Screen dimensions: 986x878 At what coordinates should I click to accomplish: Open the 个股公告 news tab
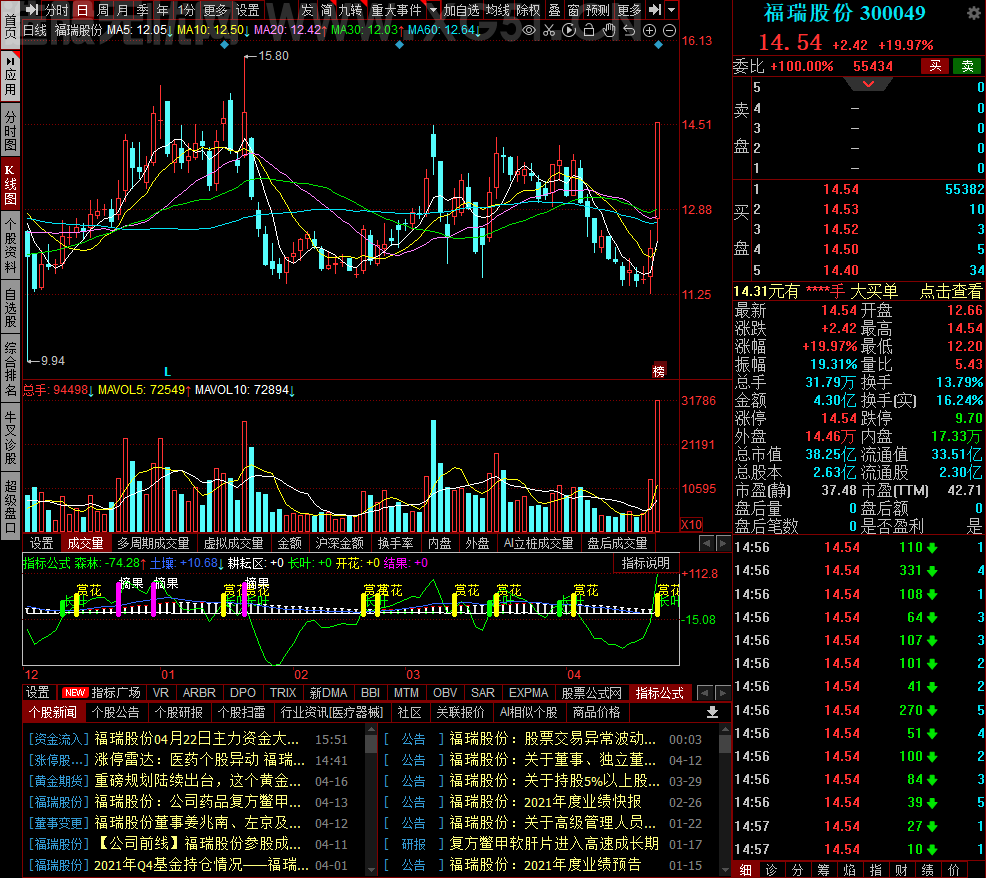[116, 712]
